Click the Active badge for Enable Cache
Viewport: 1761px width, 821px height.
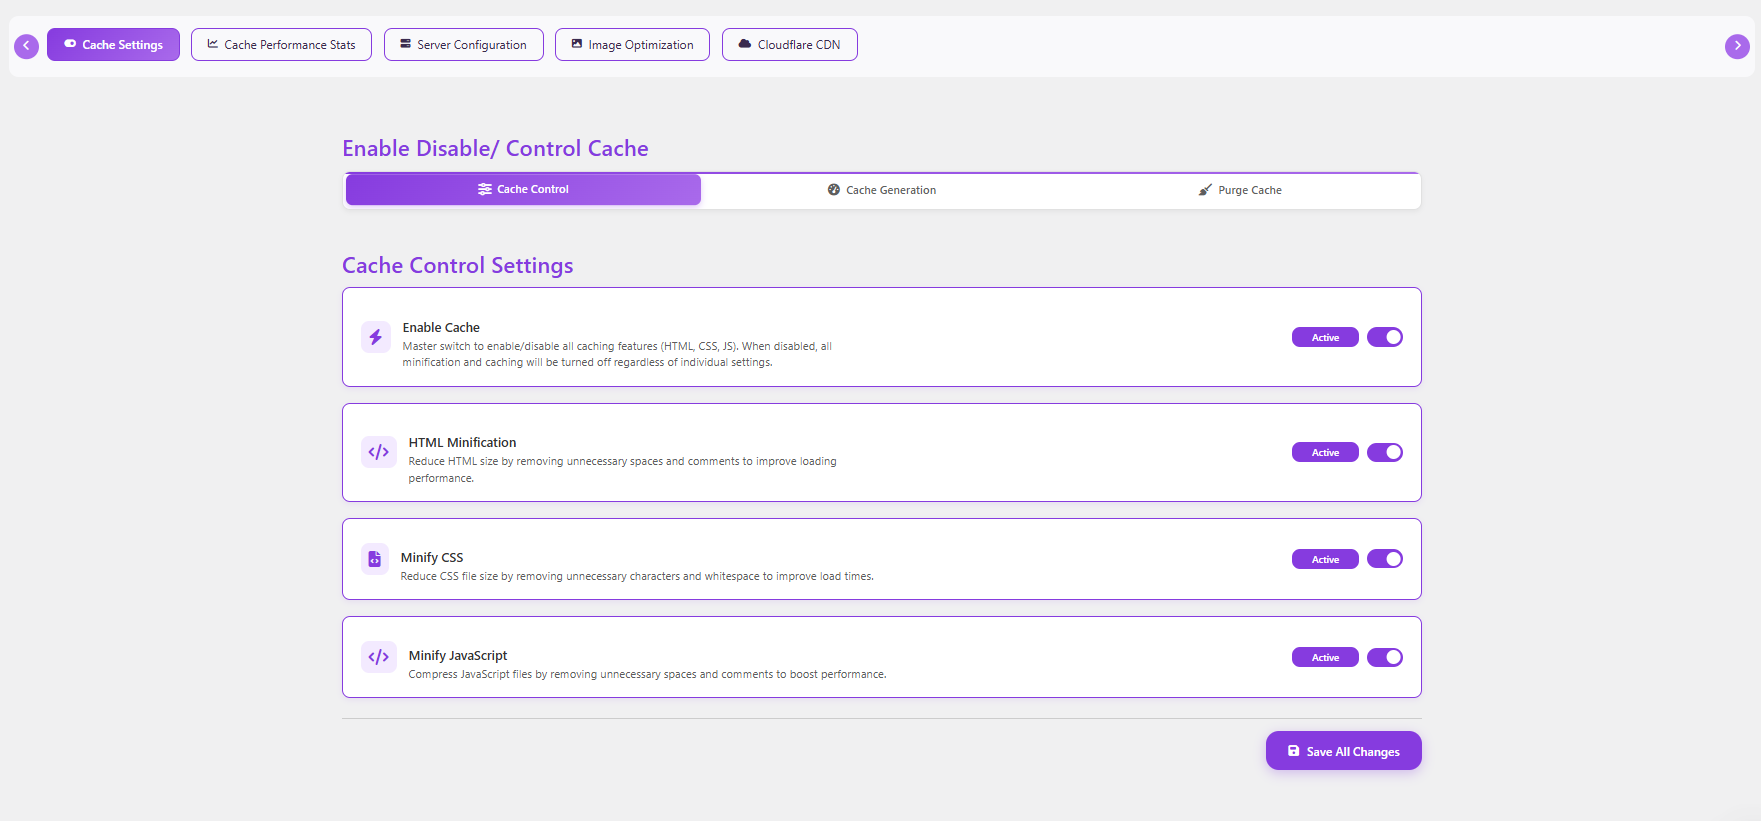[x=1325, y=337]
